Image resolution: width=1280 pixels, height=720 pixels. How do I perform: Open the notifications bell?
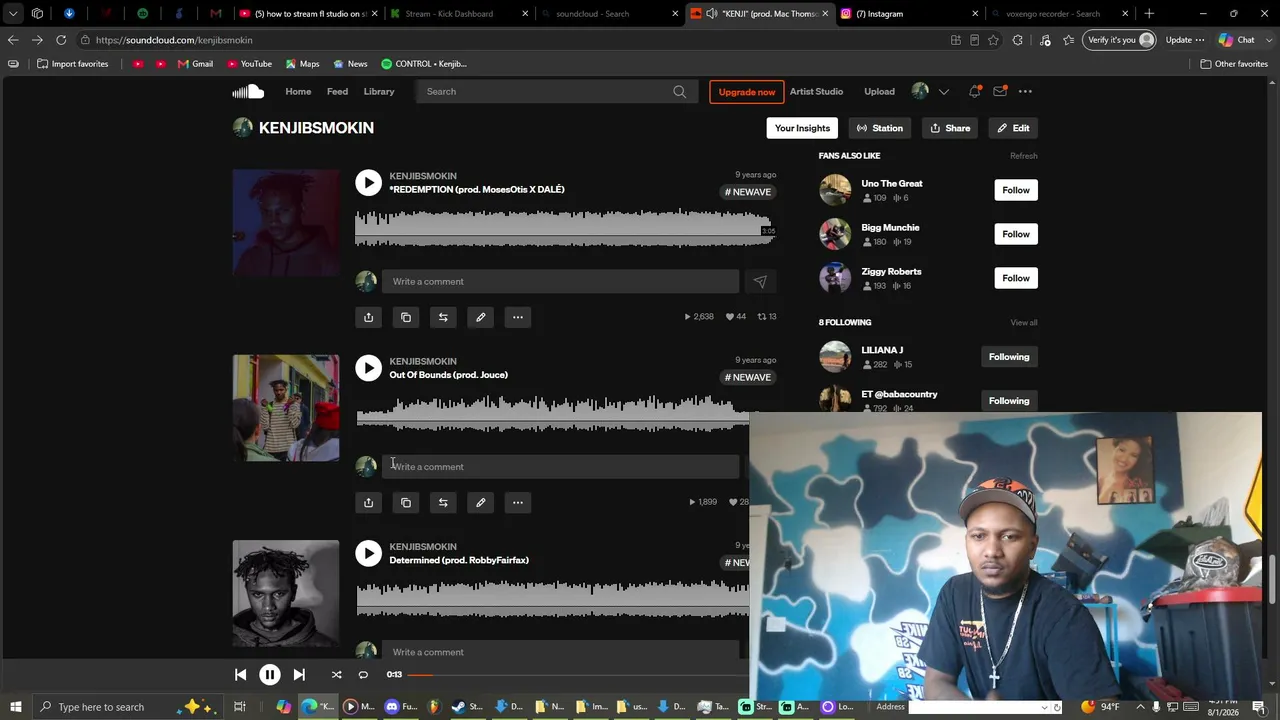tap(974, 92)
